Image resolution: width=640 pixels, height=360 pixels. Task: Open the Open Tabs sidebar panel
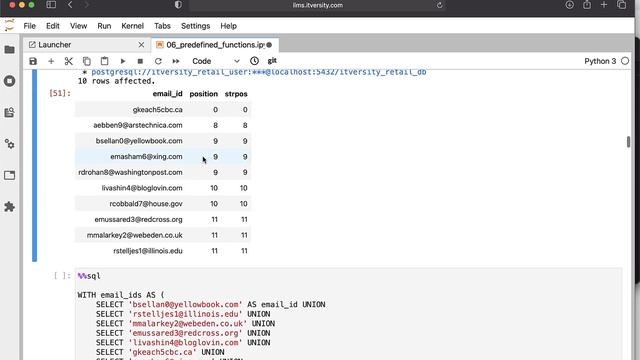point(9,175)
